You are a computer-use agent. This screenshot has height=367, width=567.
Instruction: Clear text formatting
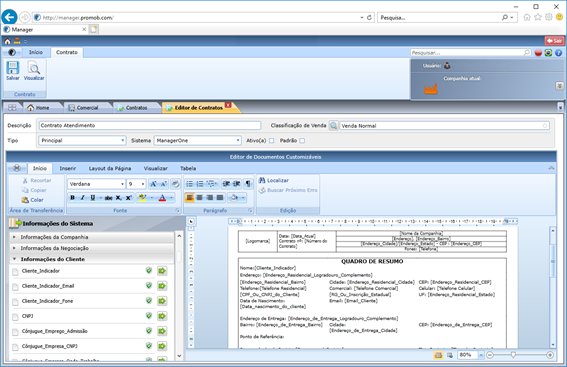(175, 184)
